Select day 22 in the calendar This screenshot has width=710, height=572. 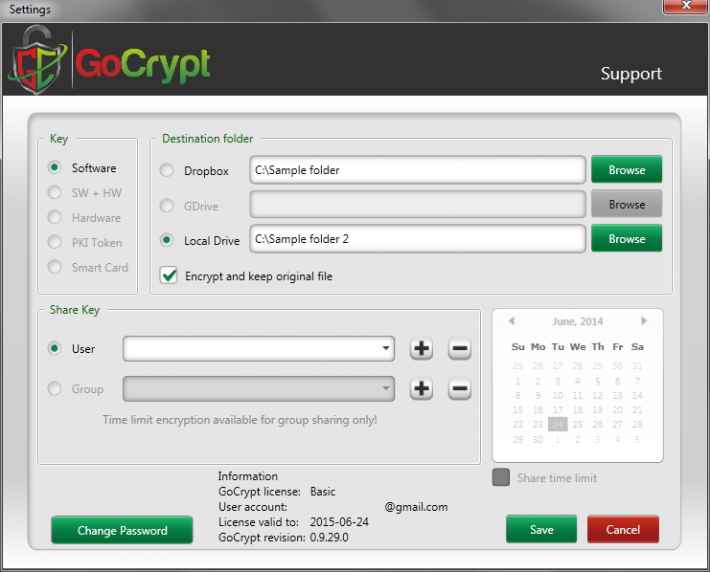pyautogui.click(x=518, y=424)
